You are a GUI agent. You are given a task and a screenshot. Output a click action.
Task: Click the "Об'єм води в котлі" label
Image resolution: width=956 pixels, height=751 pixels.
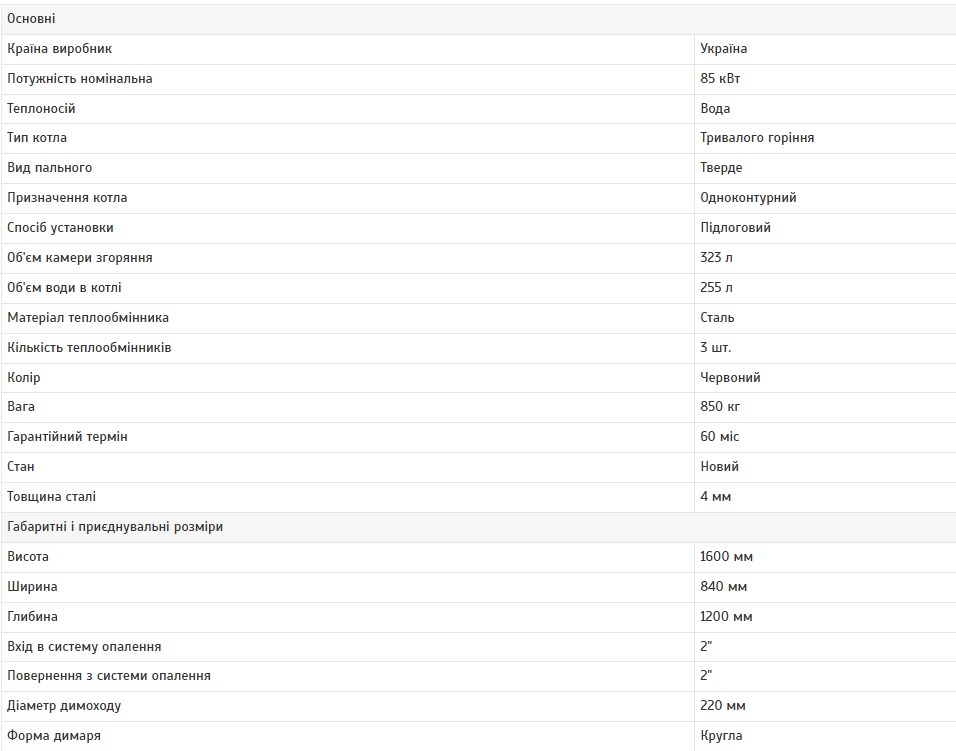[64, 288]
